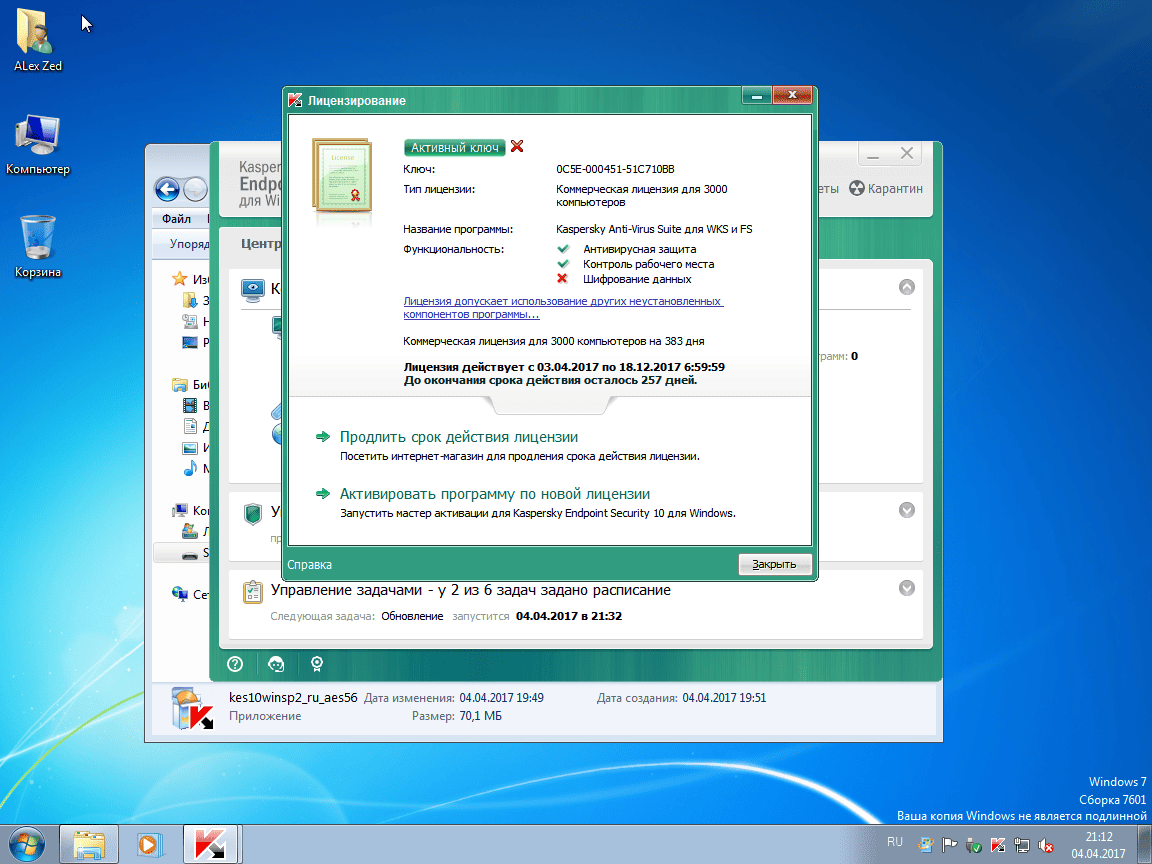Click the muted volume tray icon
1152x864 pixels.
1045,845
